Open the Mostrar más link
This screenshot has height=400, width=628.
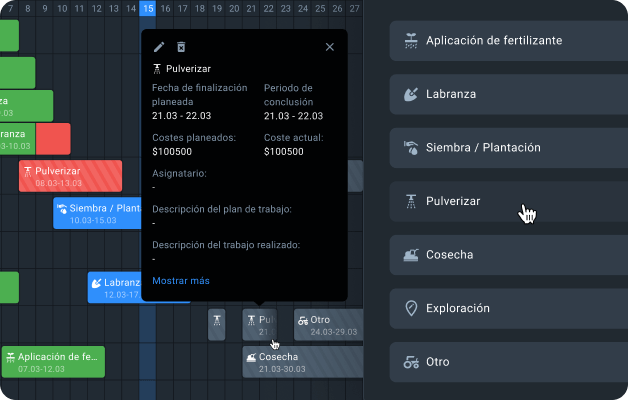tap(181, 281)
